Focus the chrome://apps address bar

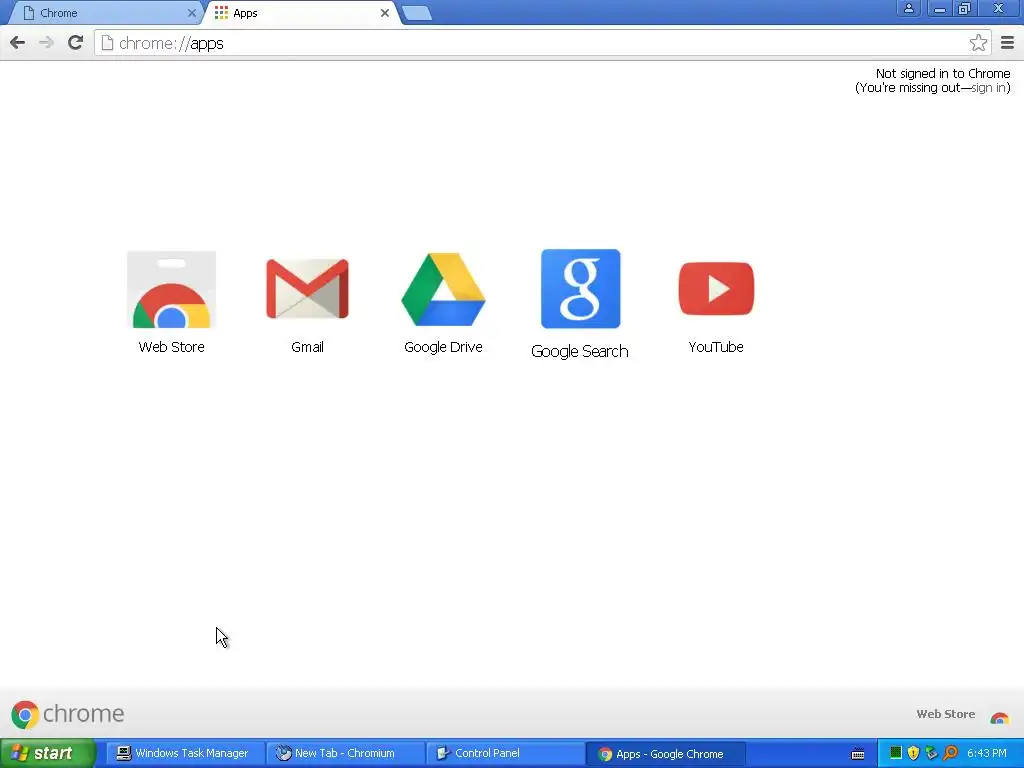click(542, 43)
